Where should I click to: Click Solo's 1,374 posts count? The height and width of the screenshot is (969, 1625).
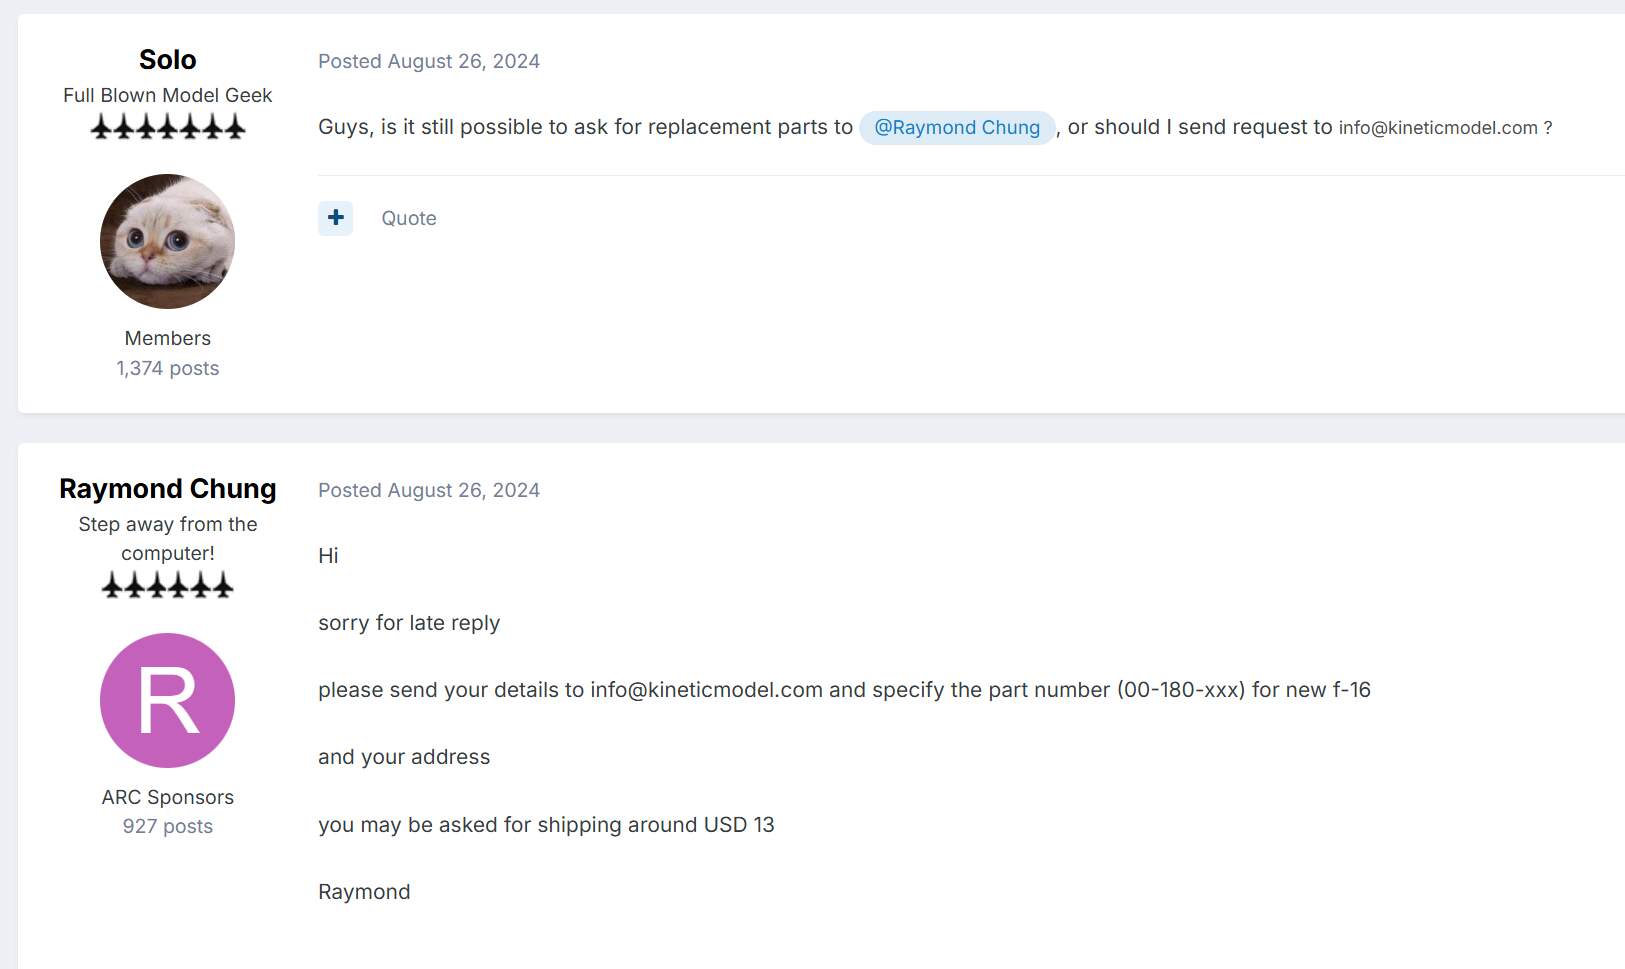tap(168, 368)
